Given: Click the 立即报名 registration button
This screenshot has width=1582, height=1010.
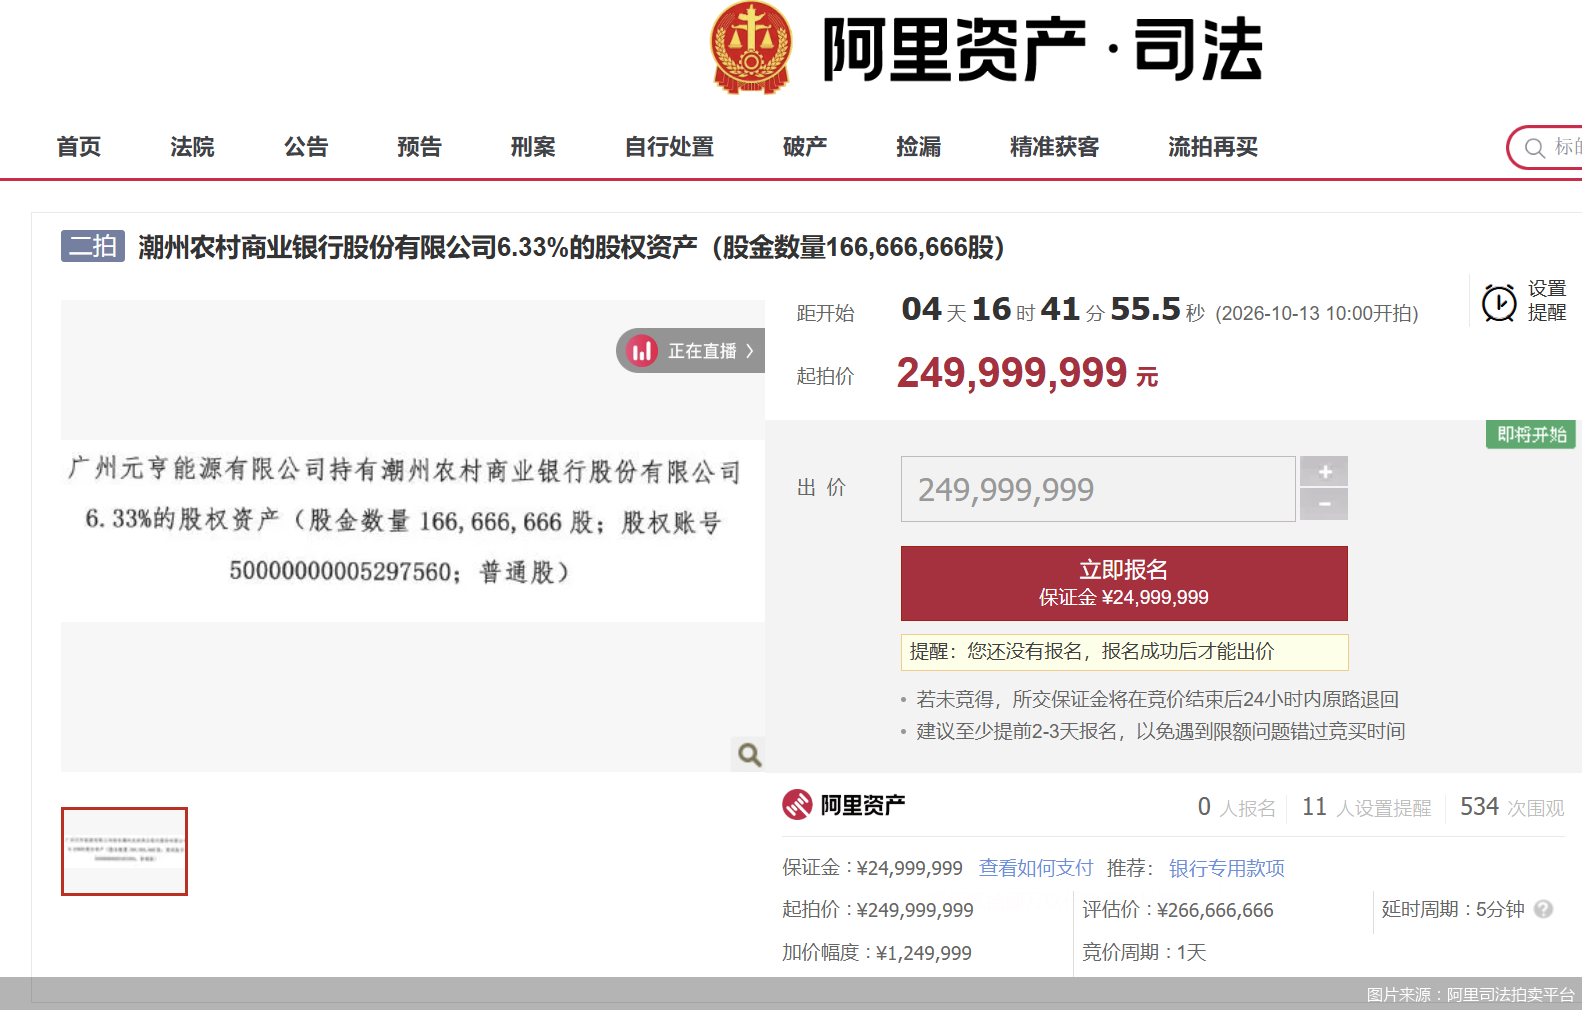Looking at the screenshot, I should pos(1124,583).
